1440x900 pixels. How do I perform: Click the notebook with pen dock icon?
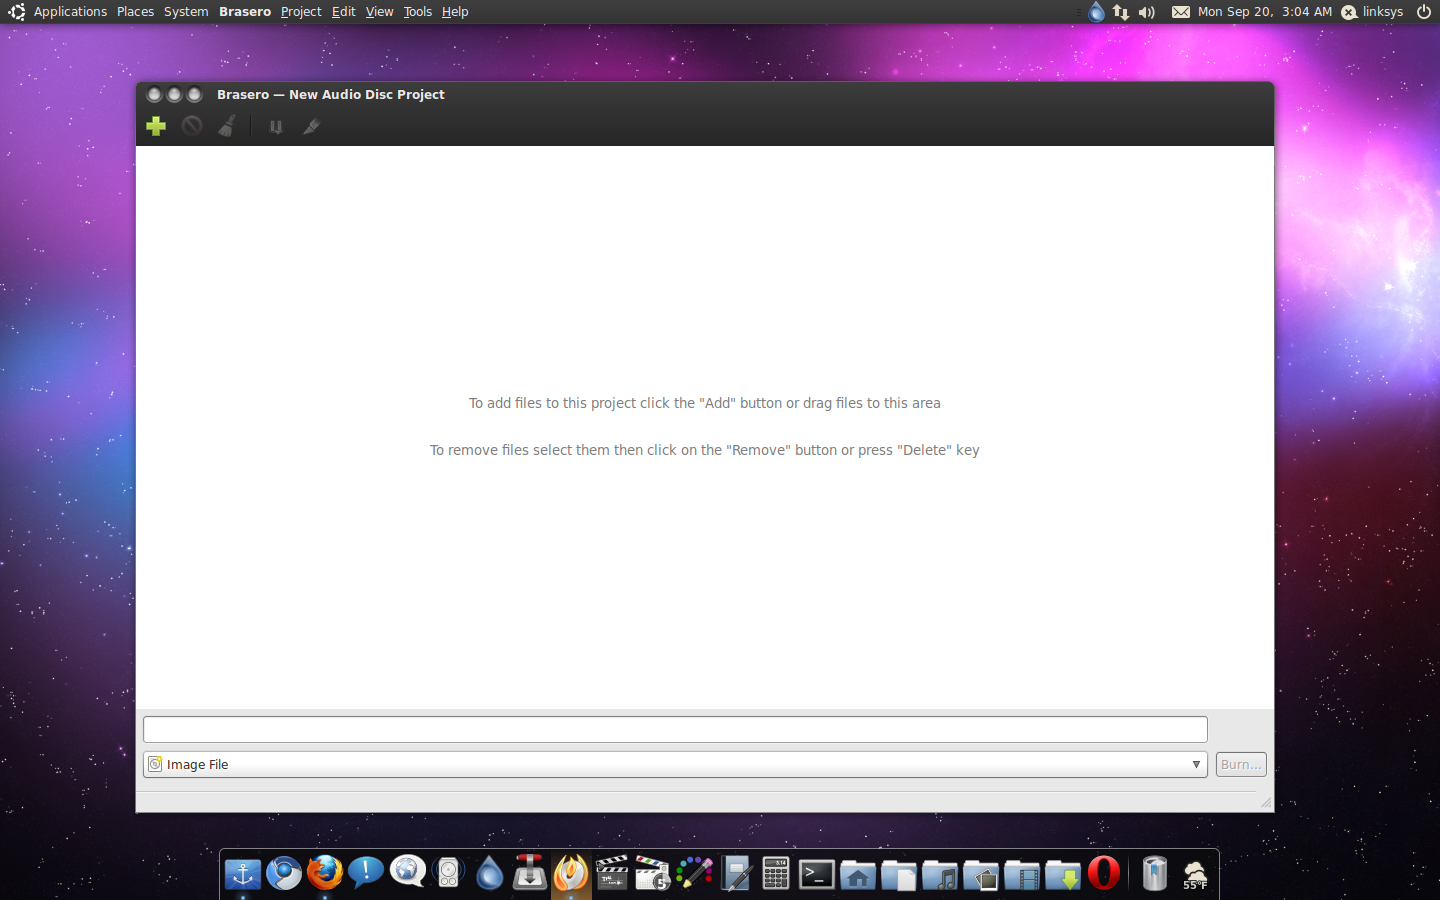pos(736,873)
